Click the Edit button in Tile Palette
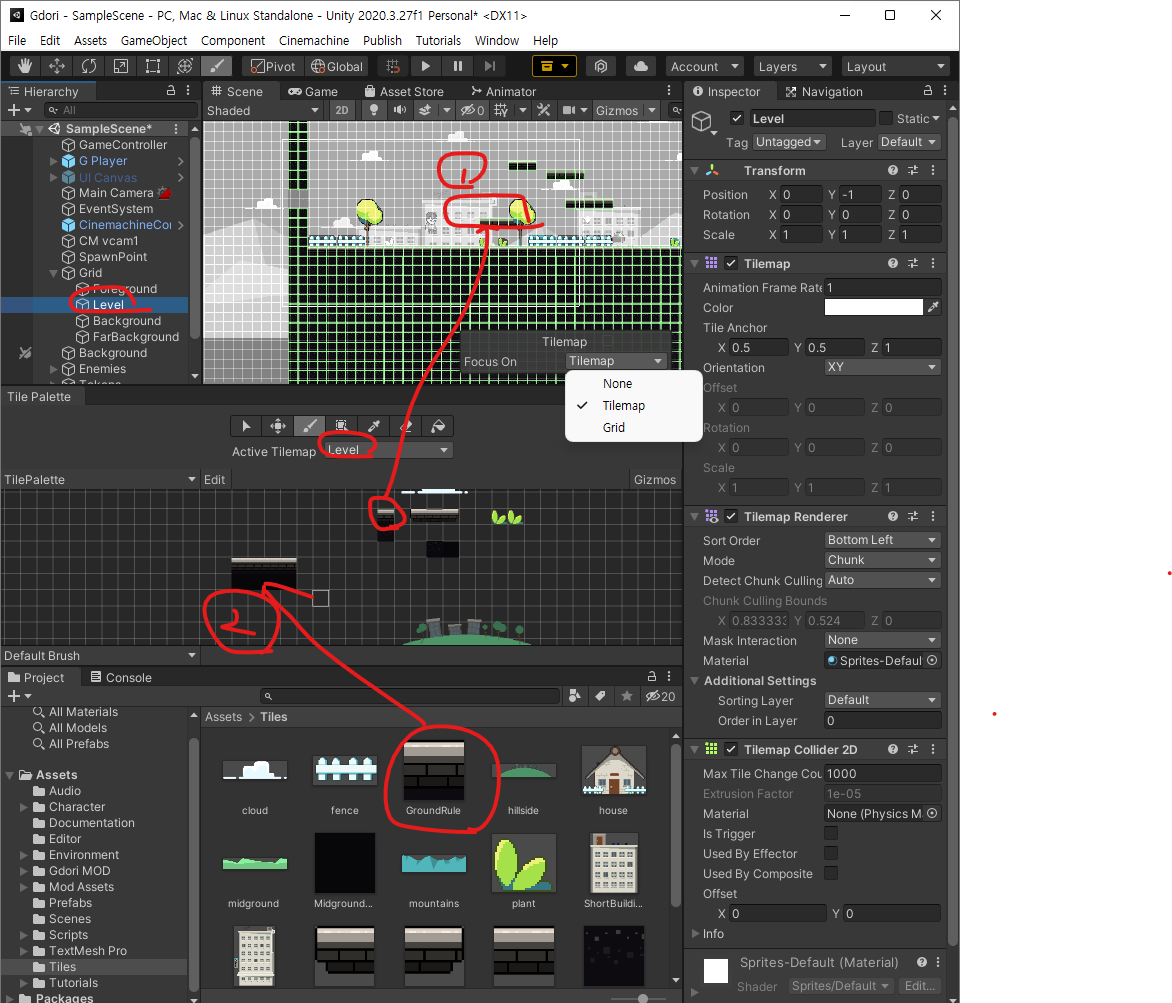The width and height of the screenshot is (1172, 1003). click(215, 479)
